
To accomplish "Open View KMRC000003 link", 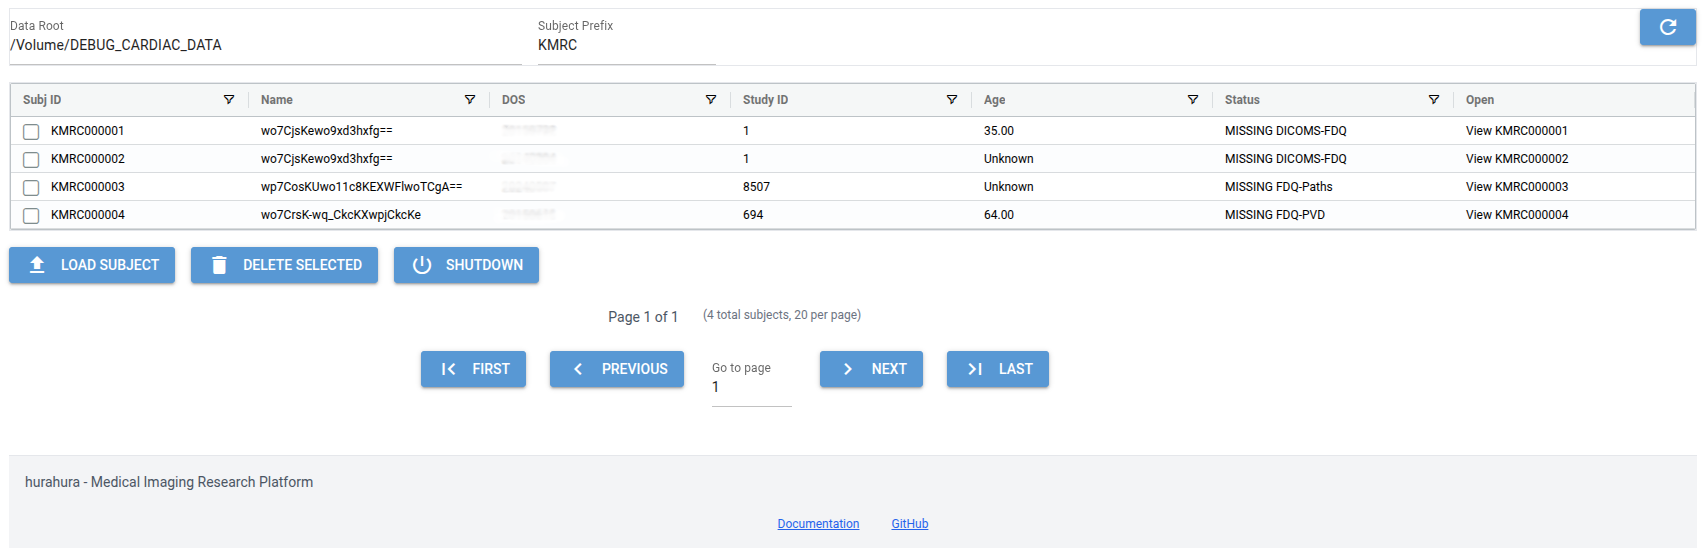I will click(x=1517, y=187).
